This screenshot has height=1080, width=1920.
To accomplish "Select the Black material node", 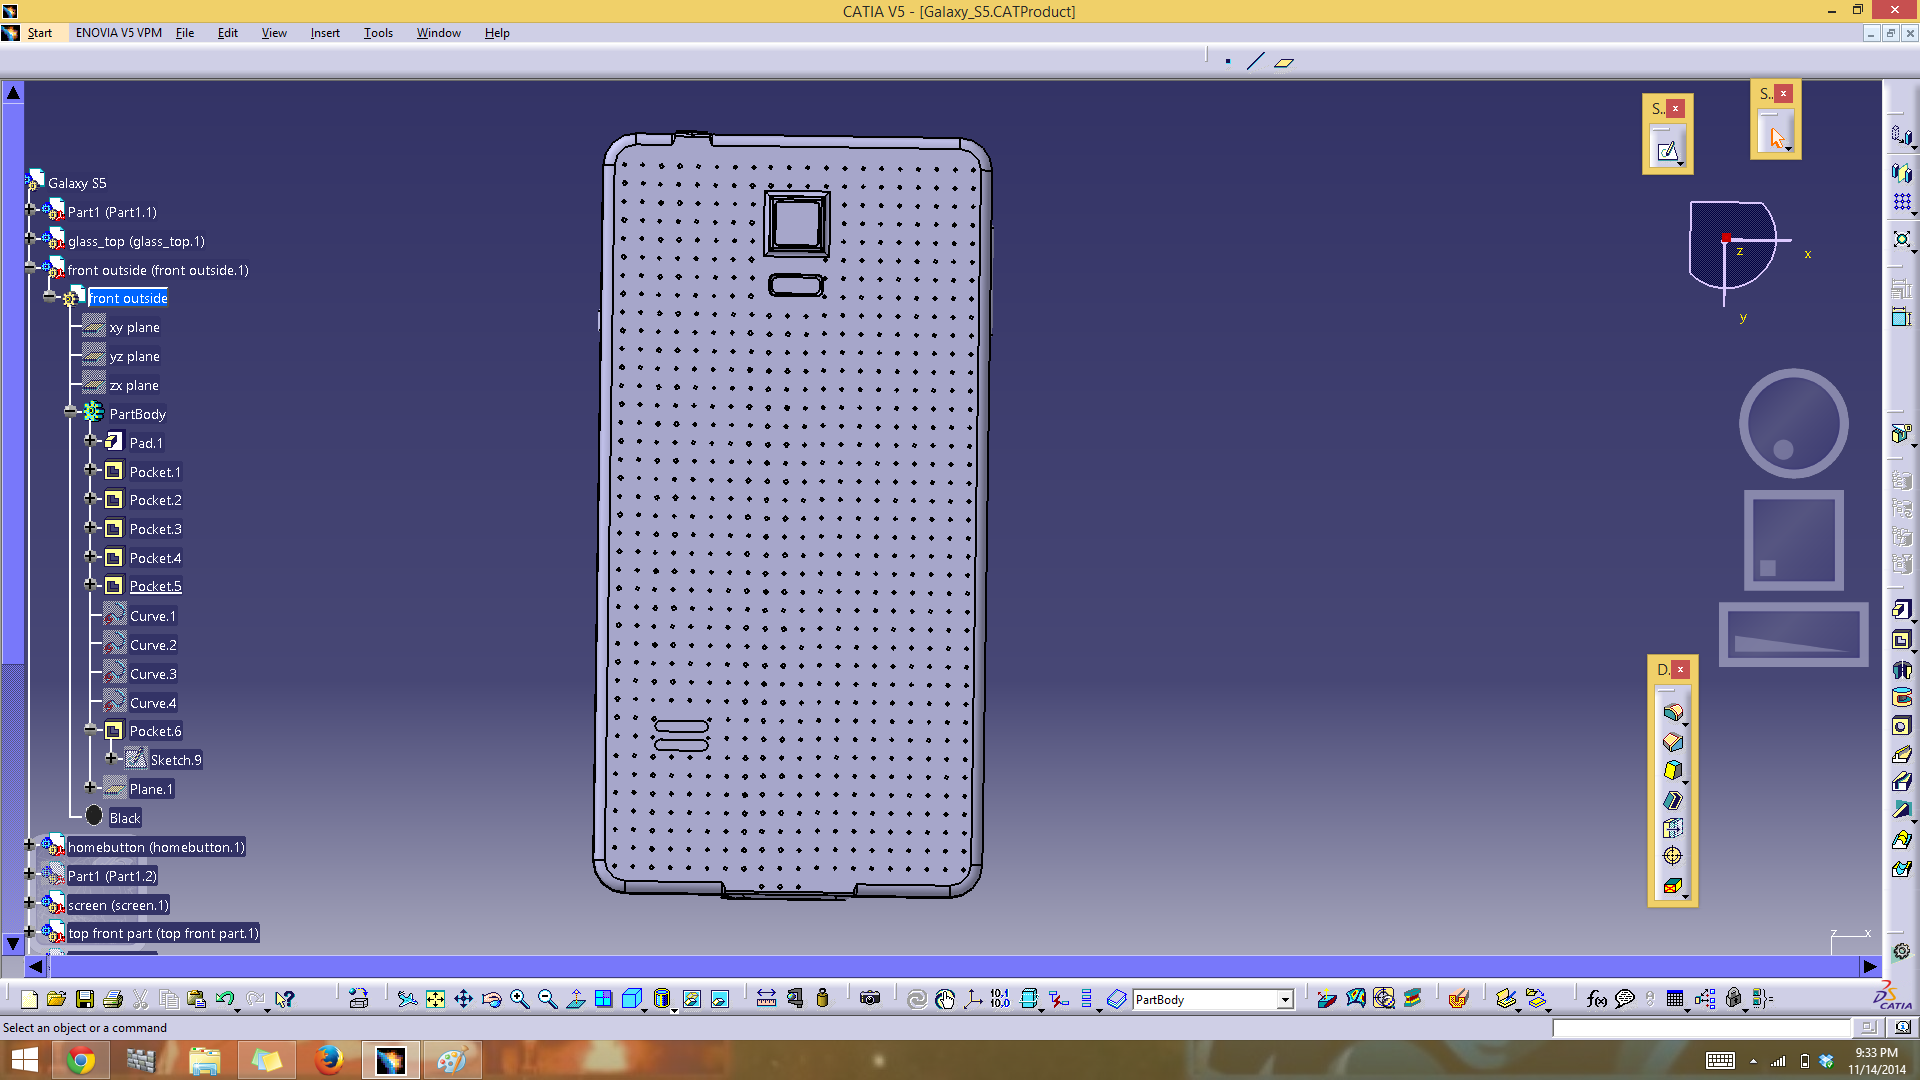I will (x=125, y=818).
